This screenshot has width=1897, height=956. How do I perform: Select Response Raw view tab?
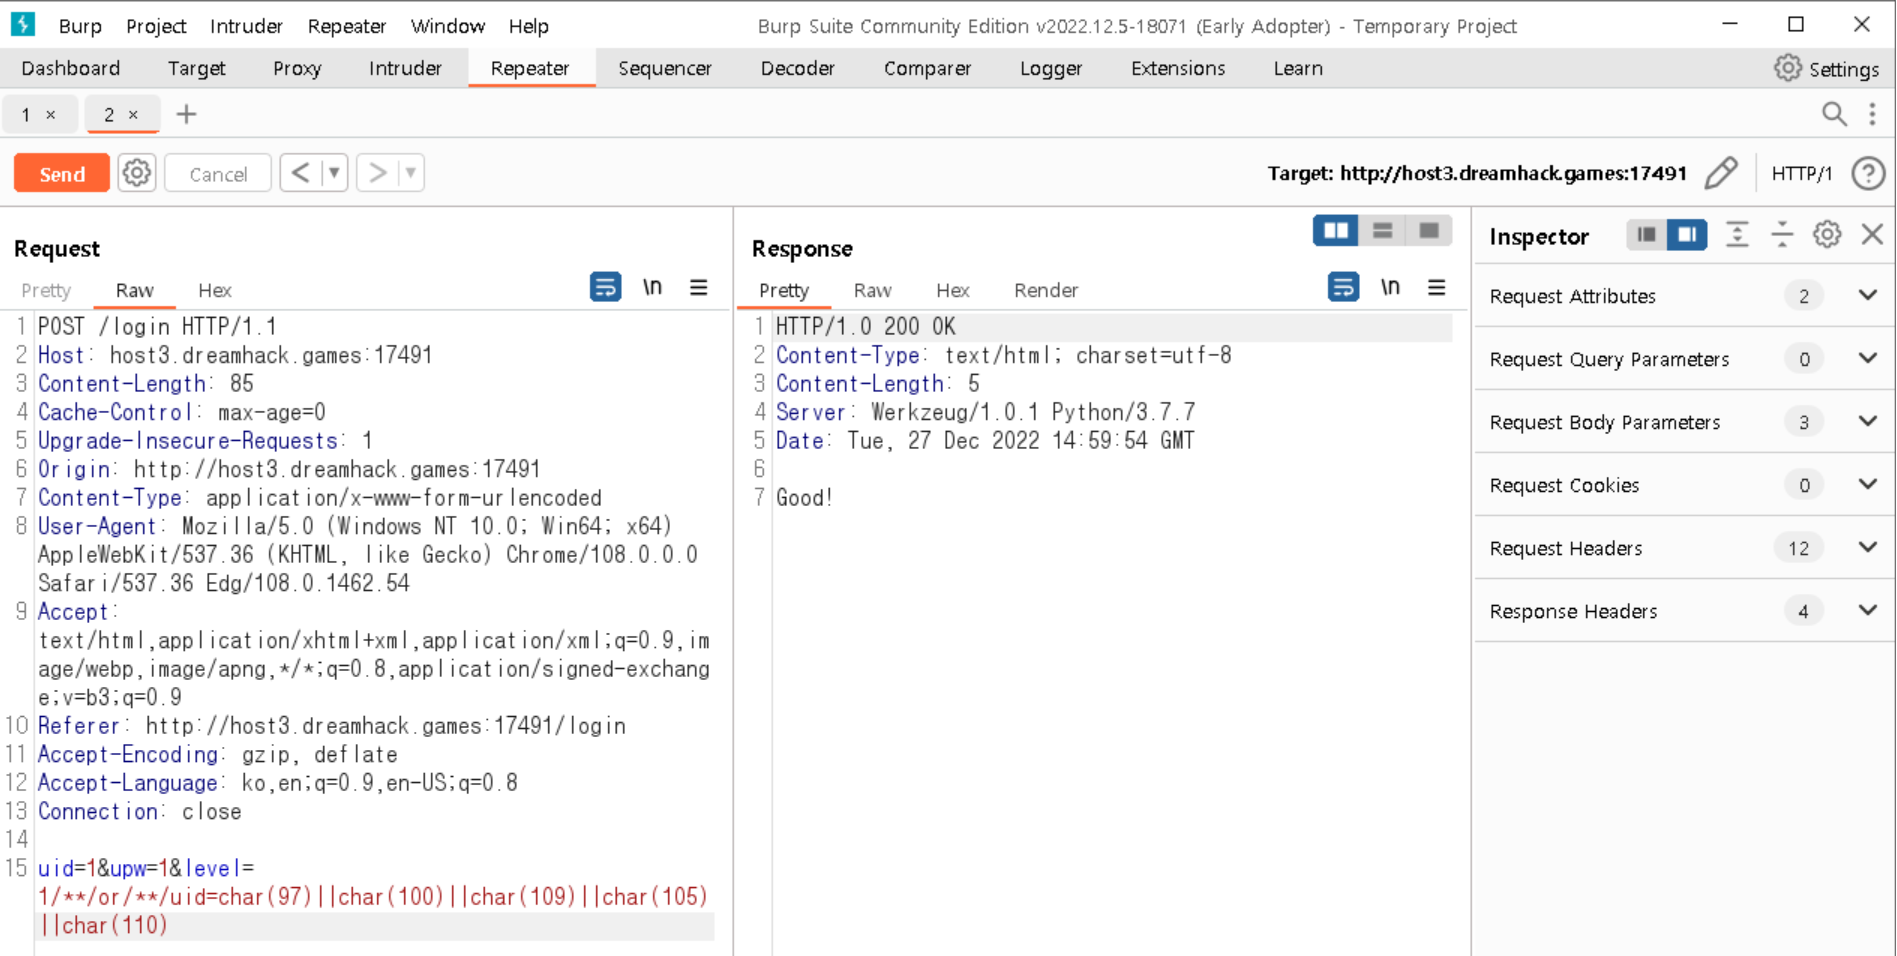coord(872,290)
